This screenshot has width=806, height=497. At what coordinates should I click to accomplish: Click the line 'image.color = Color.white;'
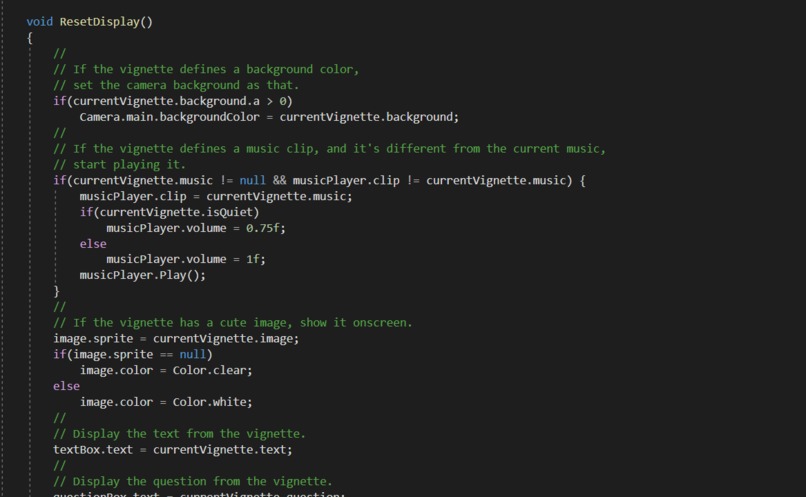[166, 402]
